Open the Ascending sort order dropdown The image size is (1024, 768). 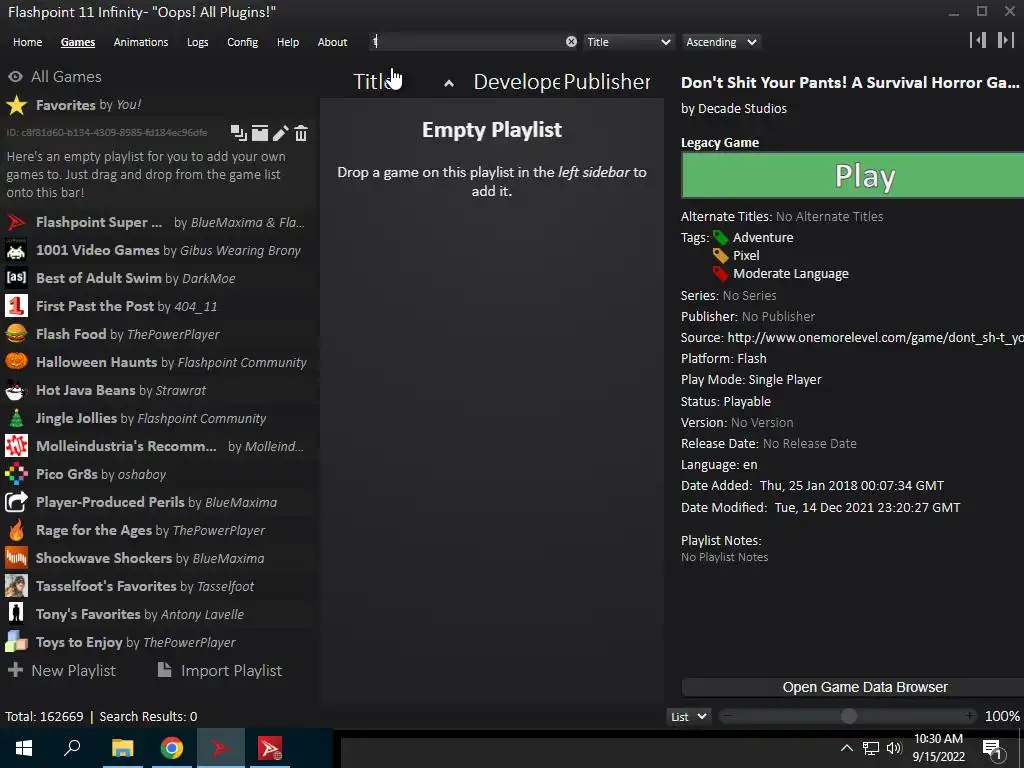coord(721,42)
